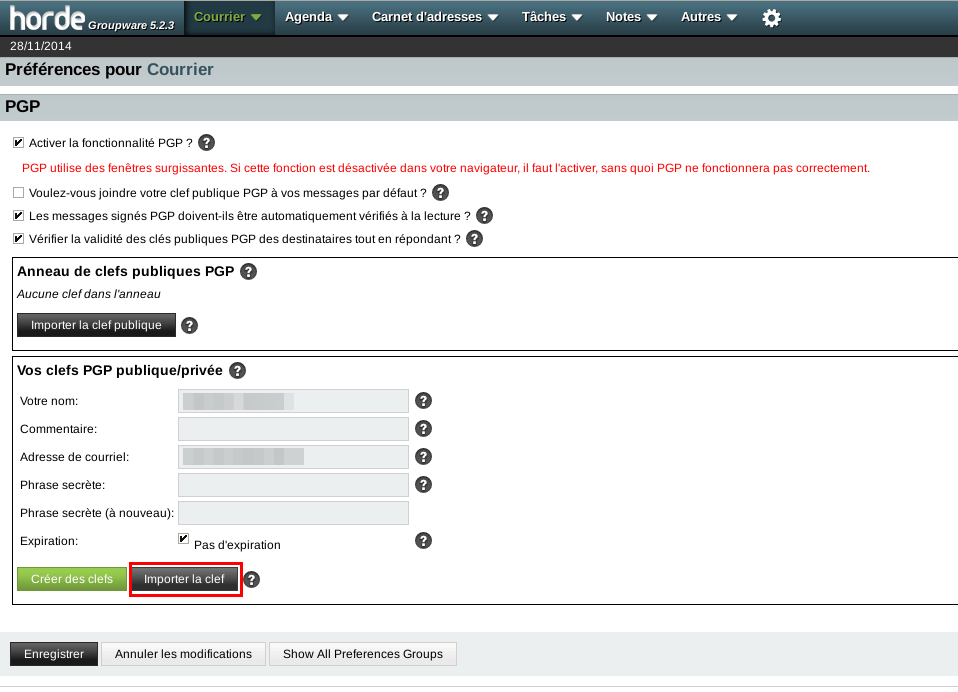The height and width of the screenshot is (692, 958).
Task: Click help icon beside Anneau de clefs publiques PGP
Action: coord(249,271)
